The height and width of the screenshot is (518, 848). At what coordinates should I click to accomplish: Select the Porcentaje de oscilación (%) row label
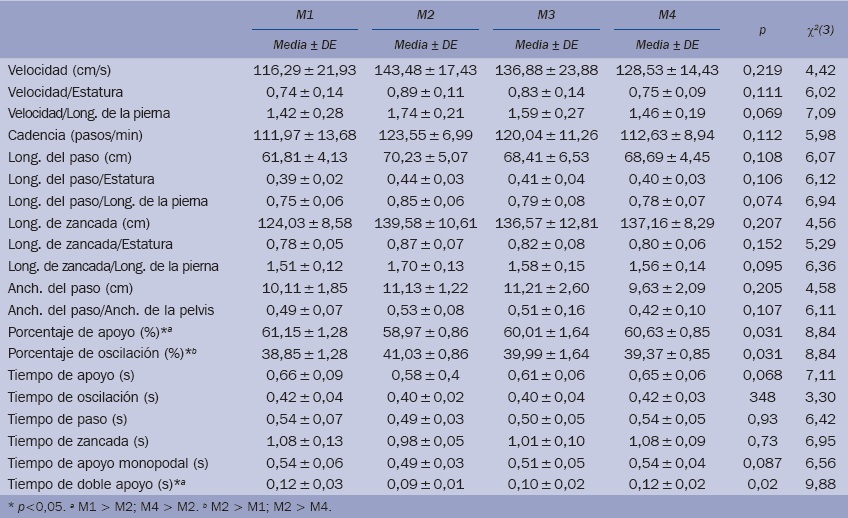point(86,354)
